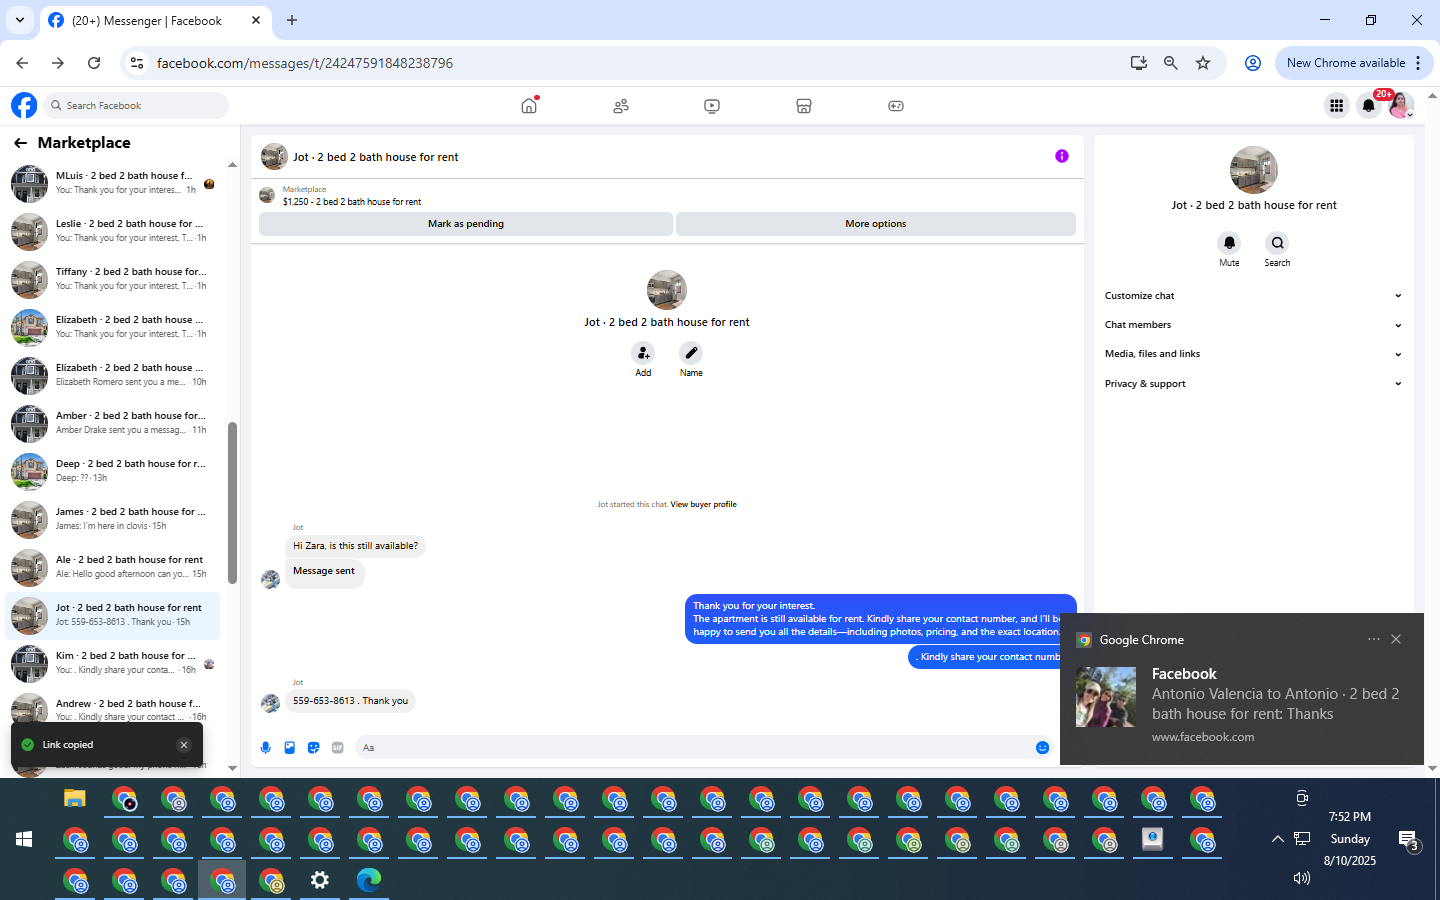Dismiss the Link copied toast

tap(184, 745)
